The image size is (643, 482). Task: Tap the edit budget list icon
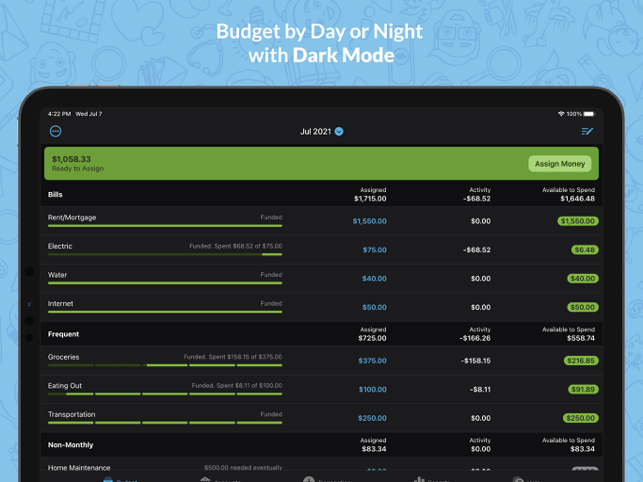587,131
